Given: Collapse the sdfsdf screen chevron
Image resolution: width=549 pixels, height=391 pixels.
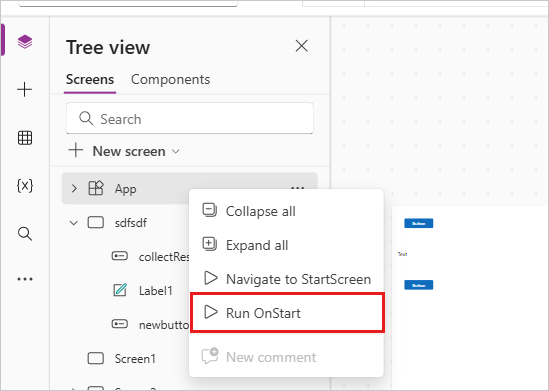Looking at the screenshot, I should (x=74, y=223).
